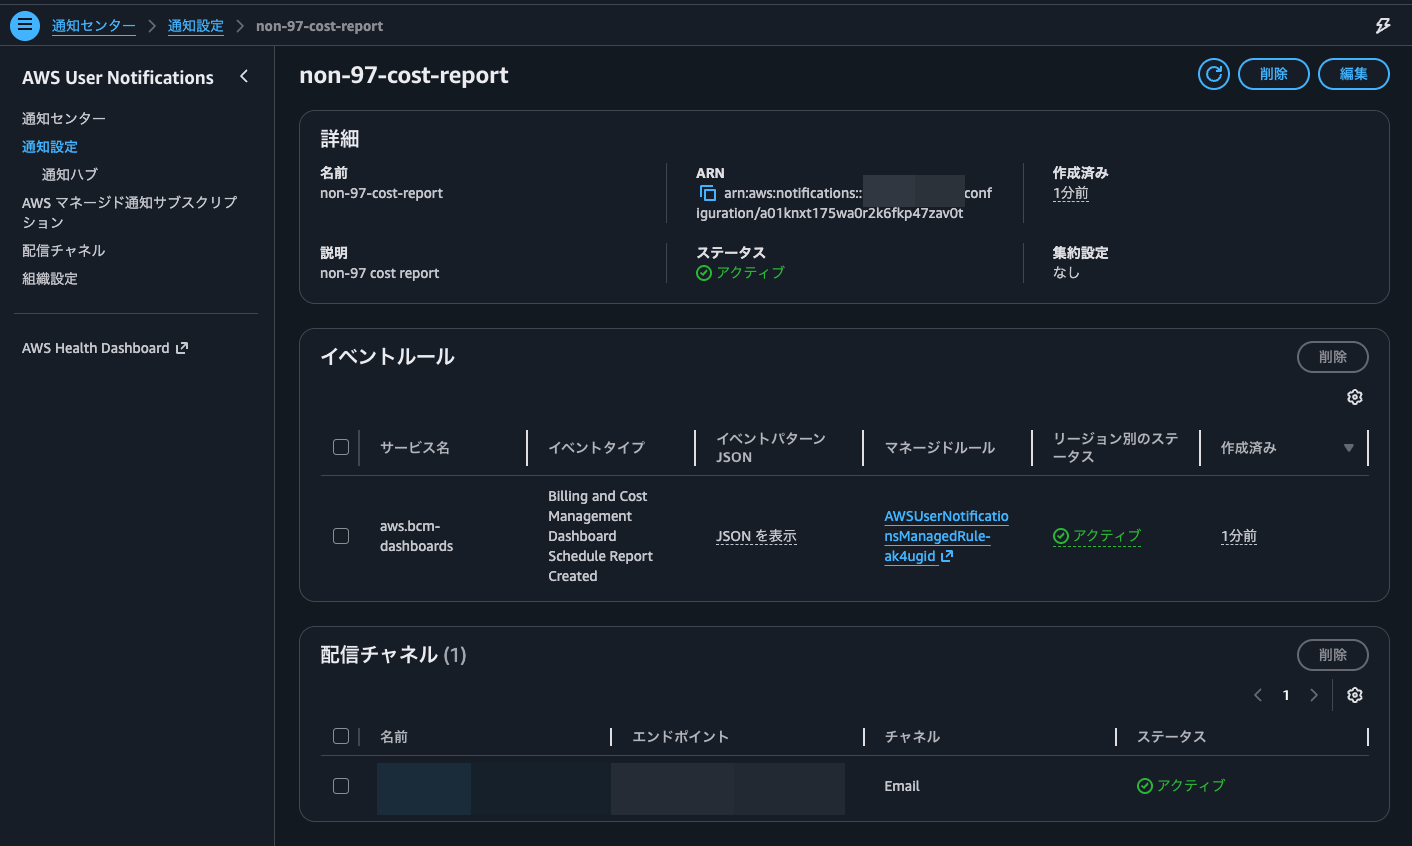Image resolution: width=1412 pixels, height=846 pixels.
Task: Open 配信チャネル in the sidebar
Action: pyautogui.click(x=63, y=250)
